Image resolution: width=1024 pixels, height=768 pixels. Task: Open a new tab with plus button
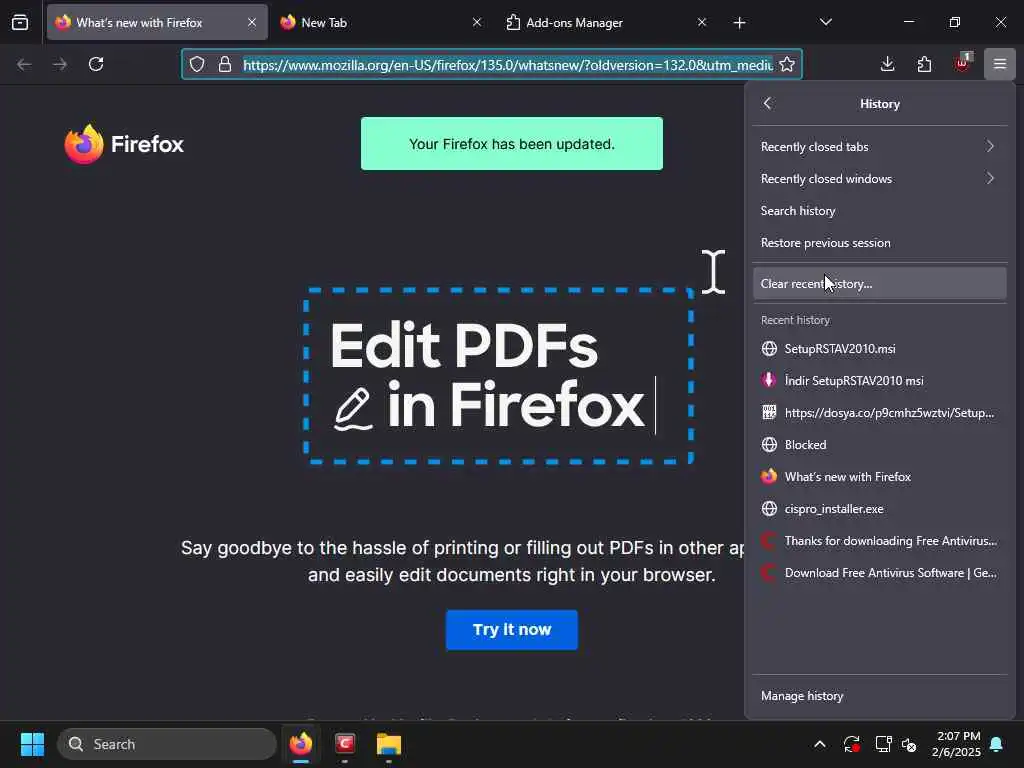pos(739,23)
